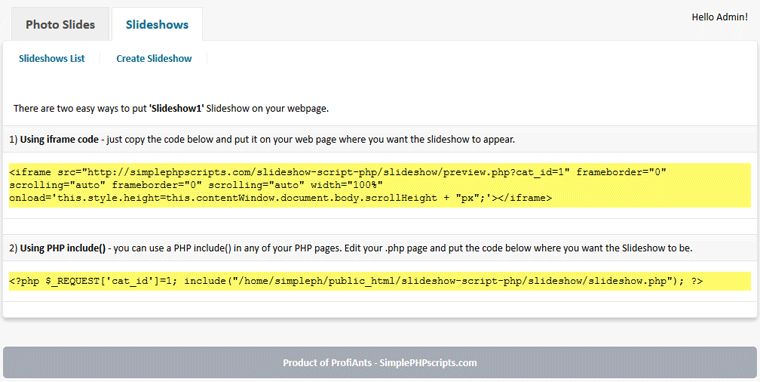
Task: Click inside the yellow PHP include code block
Action: point(380,281)
